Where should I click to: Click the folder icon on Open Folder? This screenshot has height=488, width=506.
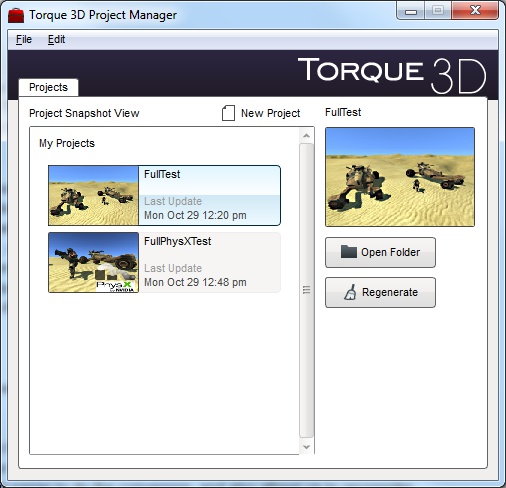coord(349,252)
